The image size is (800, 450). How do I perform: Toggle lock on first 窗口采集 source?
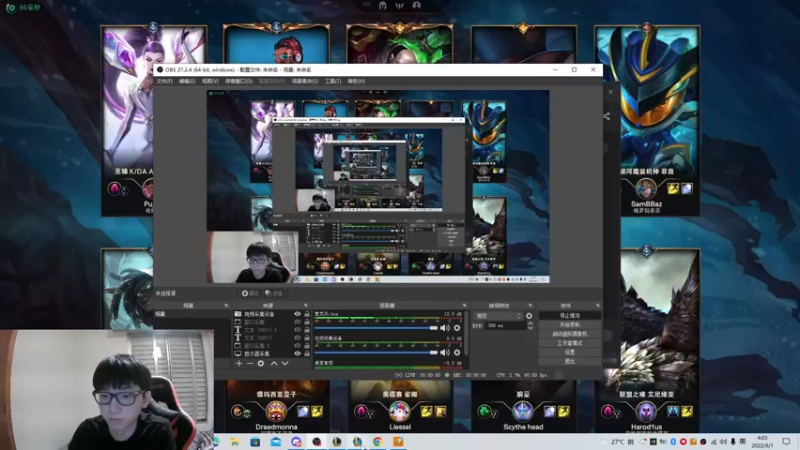pyautogui.click(x=307, y=322)
